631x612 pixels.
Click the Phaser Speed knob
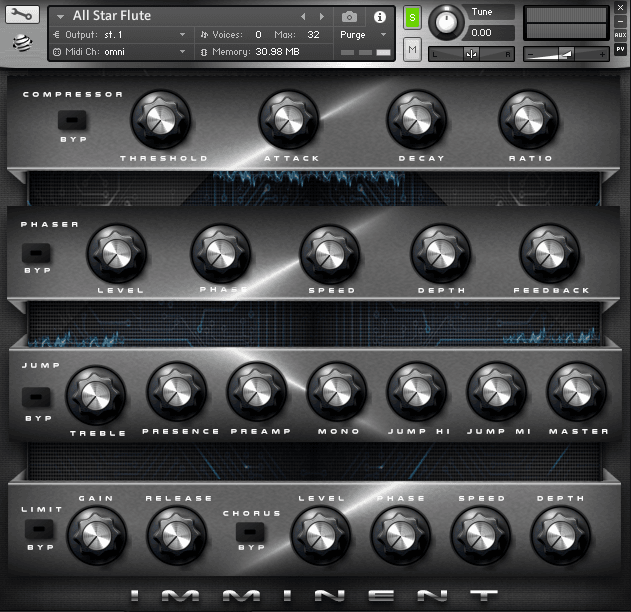[x=330, y=254]
